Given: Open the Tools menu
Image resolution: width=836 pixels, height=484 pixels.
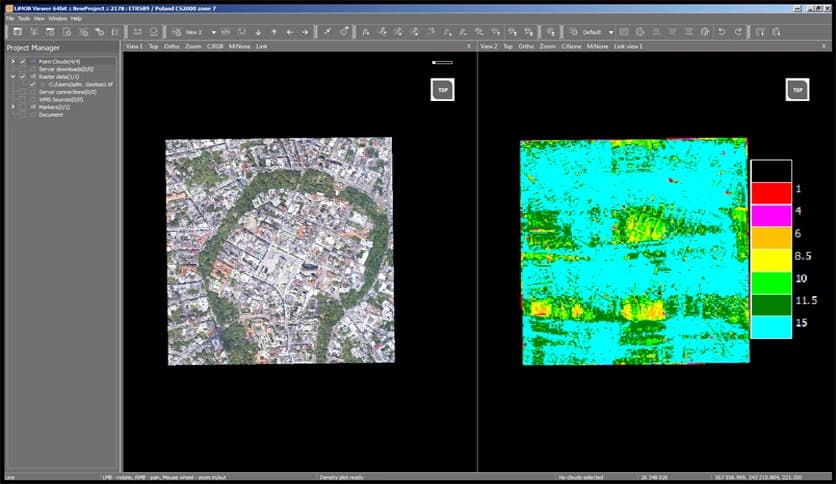Looking at the screenshot, I should pyautogui.click(x=24, y=19).
